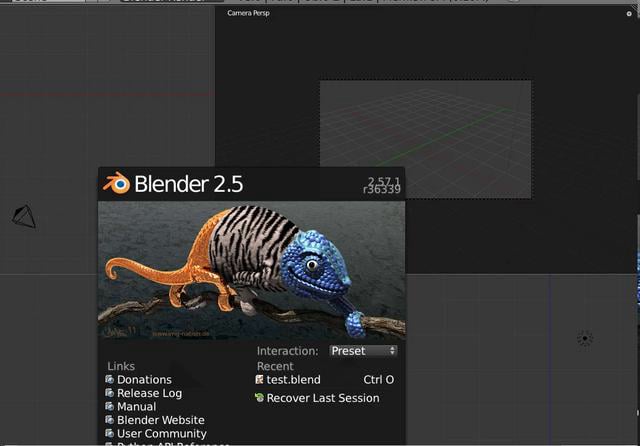Viewport: 640px width, 446px height.
Task: Click the chameleon splash image
Action: click(x=251, y=270)
